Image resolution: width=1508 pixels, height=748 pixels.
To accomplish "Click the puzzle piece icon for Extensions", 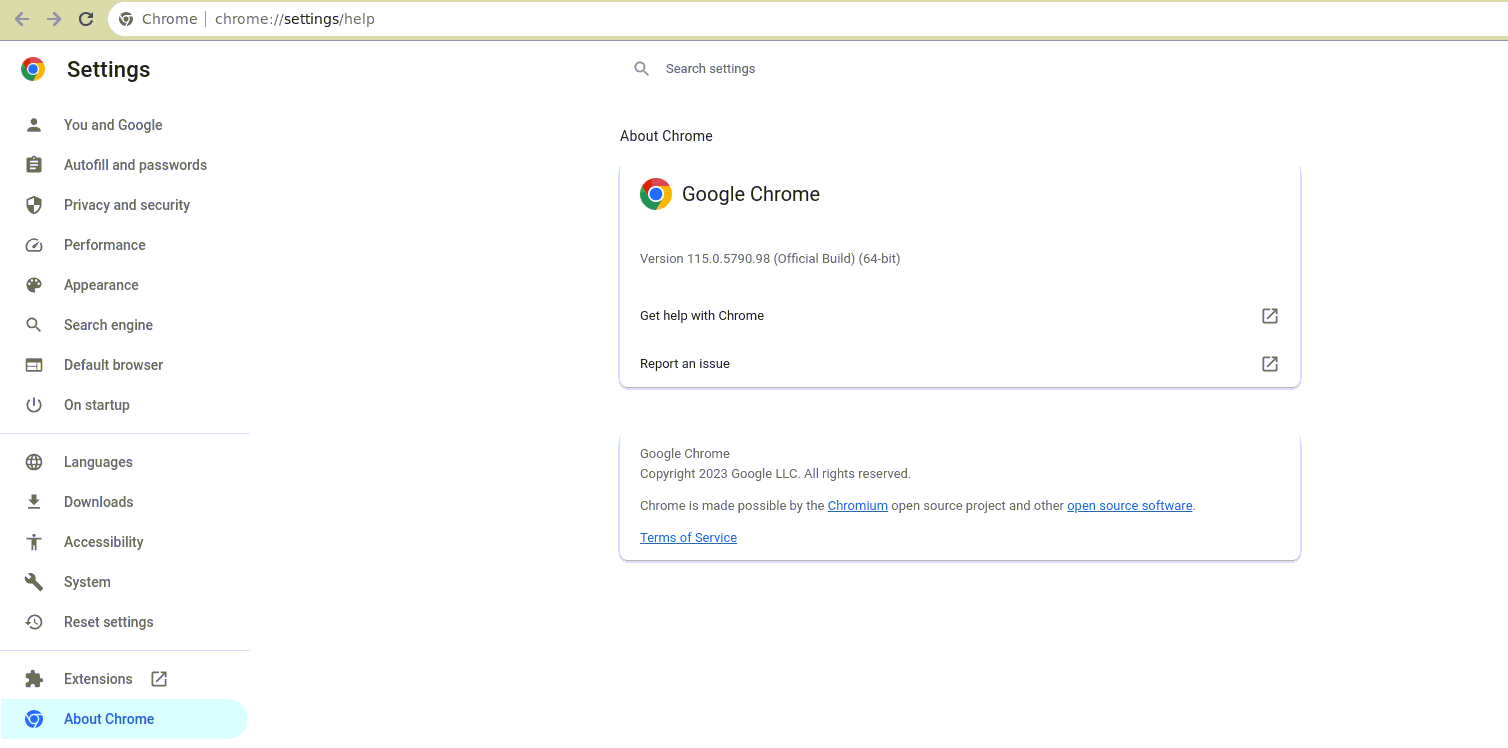I will tap(34, 679).
